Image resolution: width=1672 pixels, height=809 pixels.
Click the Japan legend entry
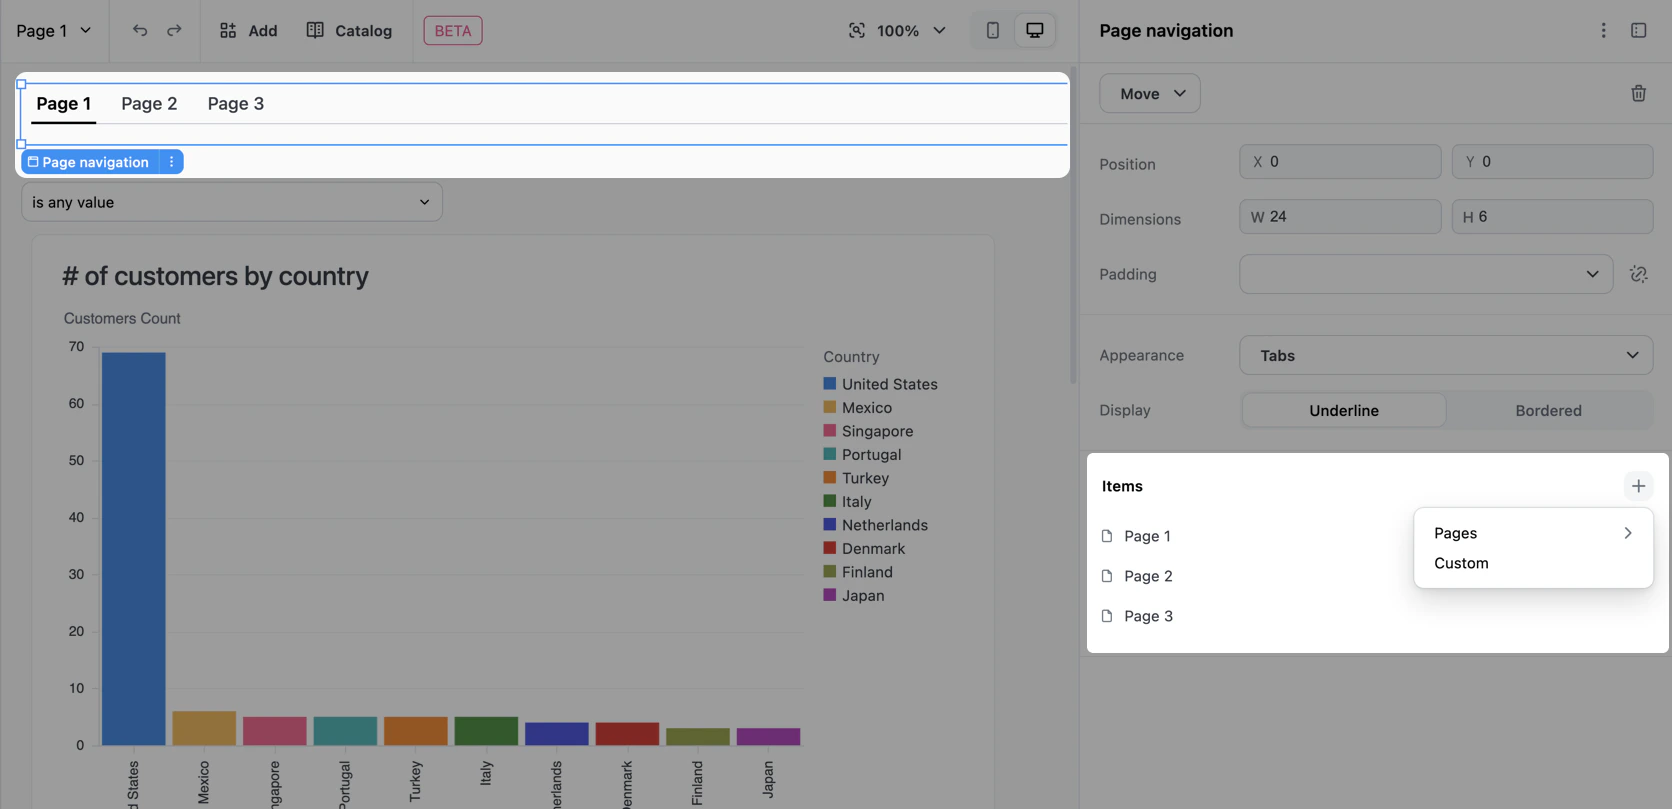[854, 595]
